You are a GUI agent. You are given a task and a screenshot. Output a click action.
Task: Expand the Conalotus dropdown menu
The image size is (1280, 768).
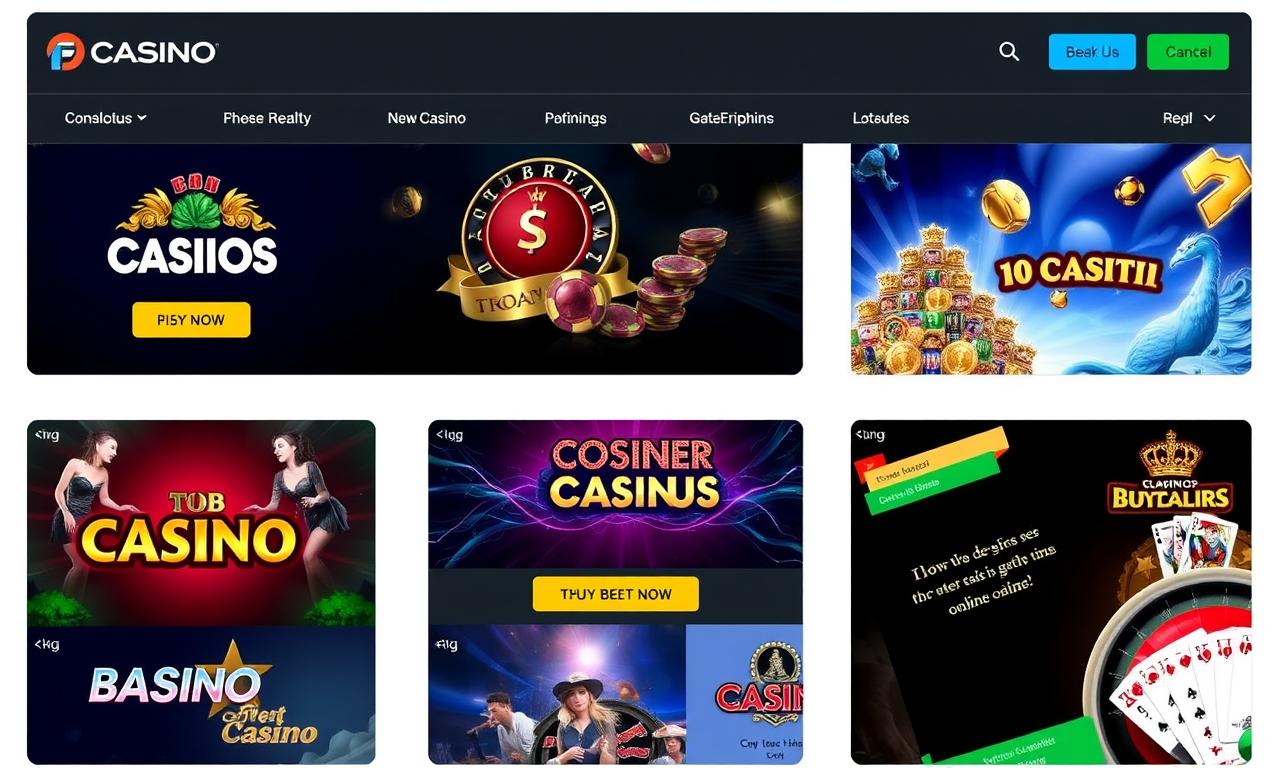(x=106, y=118)
